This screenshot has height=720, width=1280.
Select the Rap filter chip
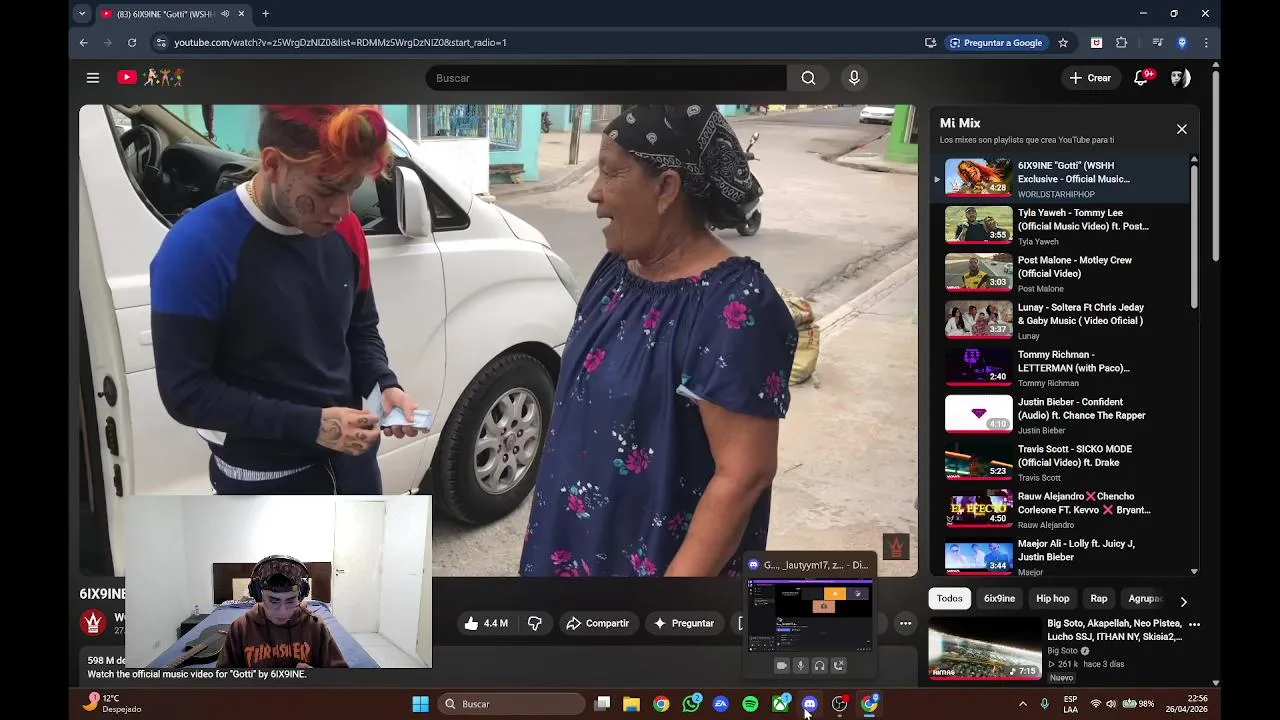coord(1098,598)
